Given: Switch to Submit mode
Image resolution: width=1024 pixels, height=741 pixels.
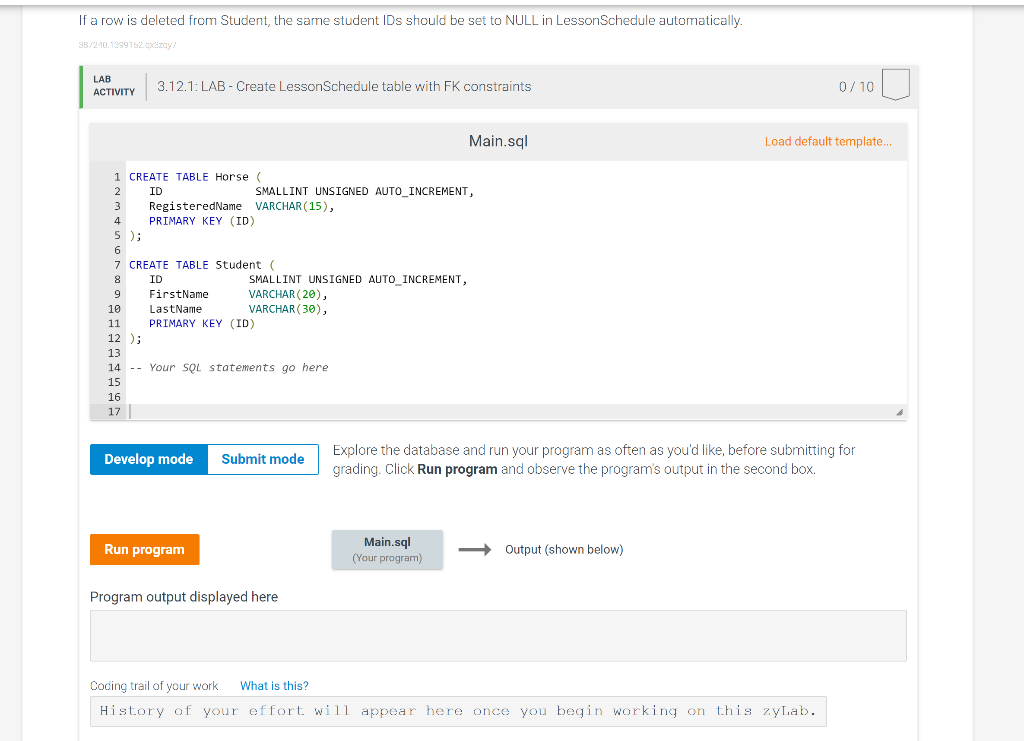Looking at the screenshot, I should [x=262, y=459].
